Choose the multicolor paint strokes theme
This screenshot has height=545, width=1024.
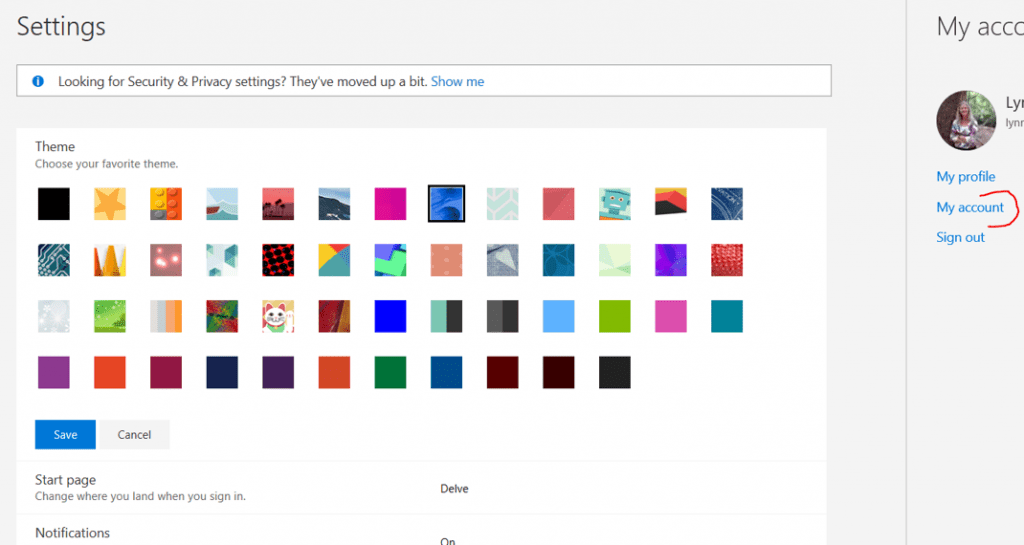222,316
